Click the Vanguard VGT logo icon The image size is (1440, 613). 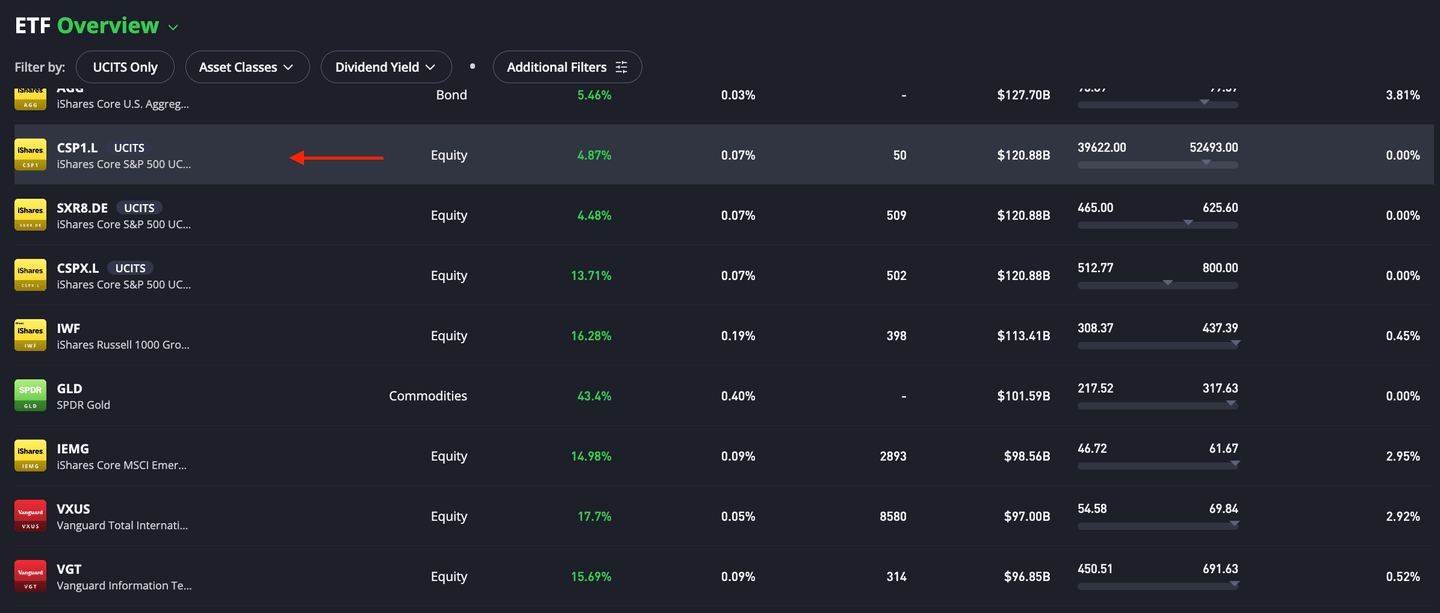tap(30, 575)
